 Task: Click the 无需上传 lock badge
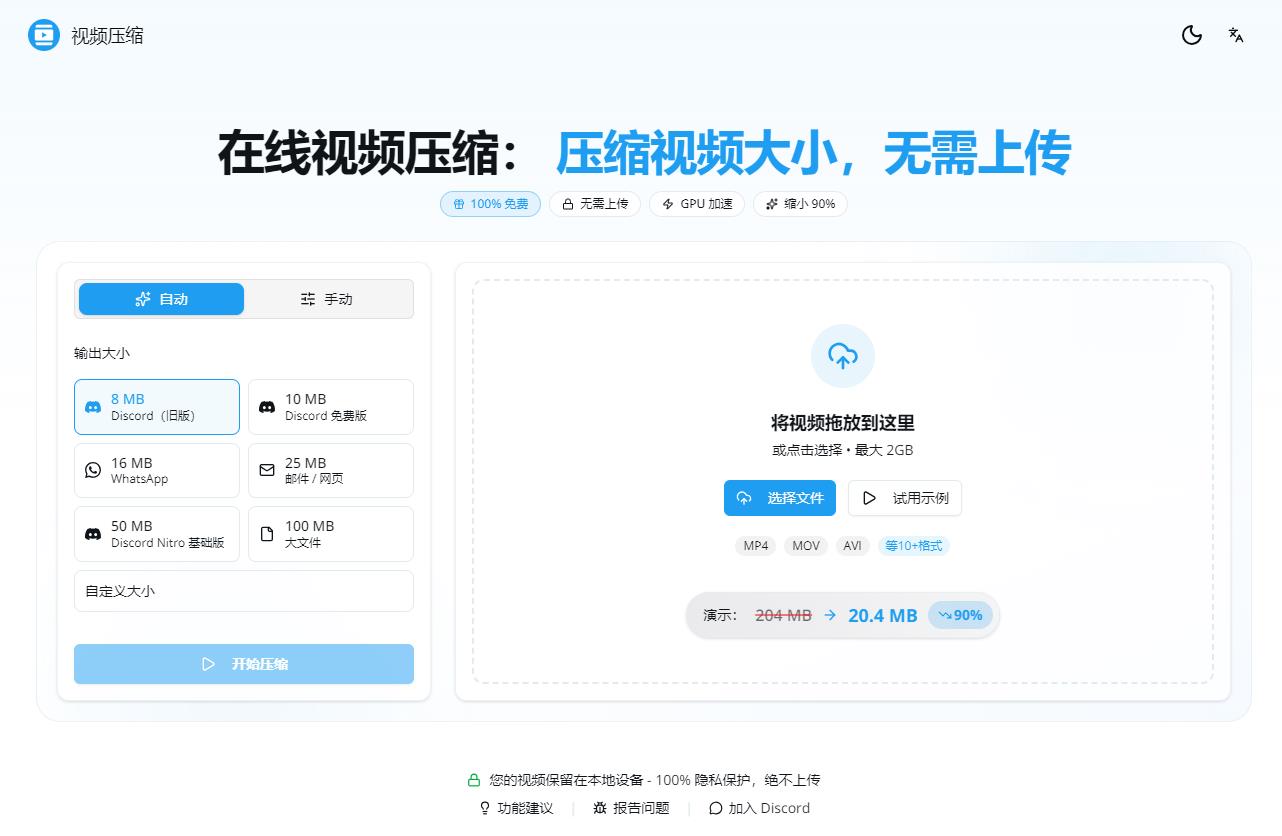coord(594,204)
